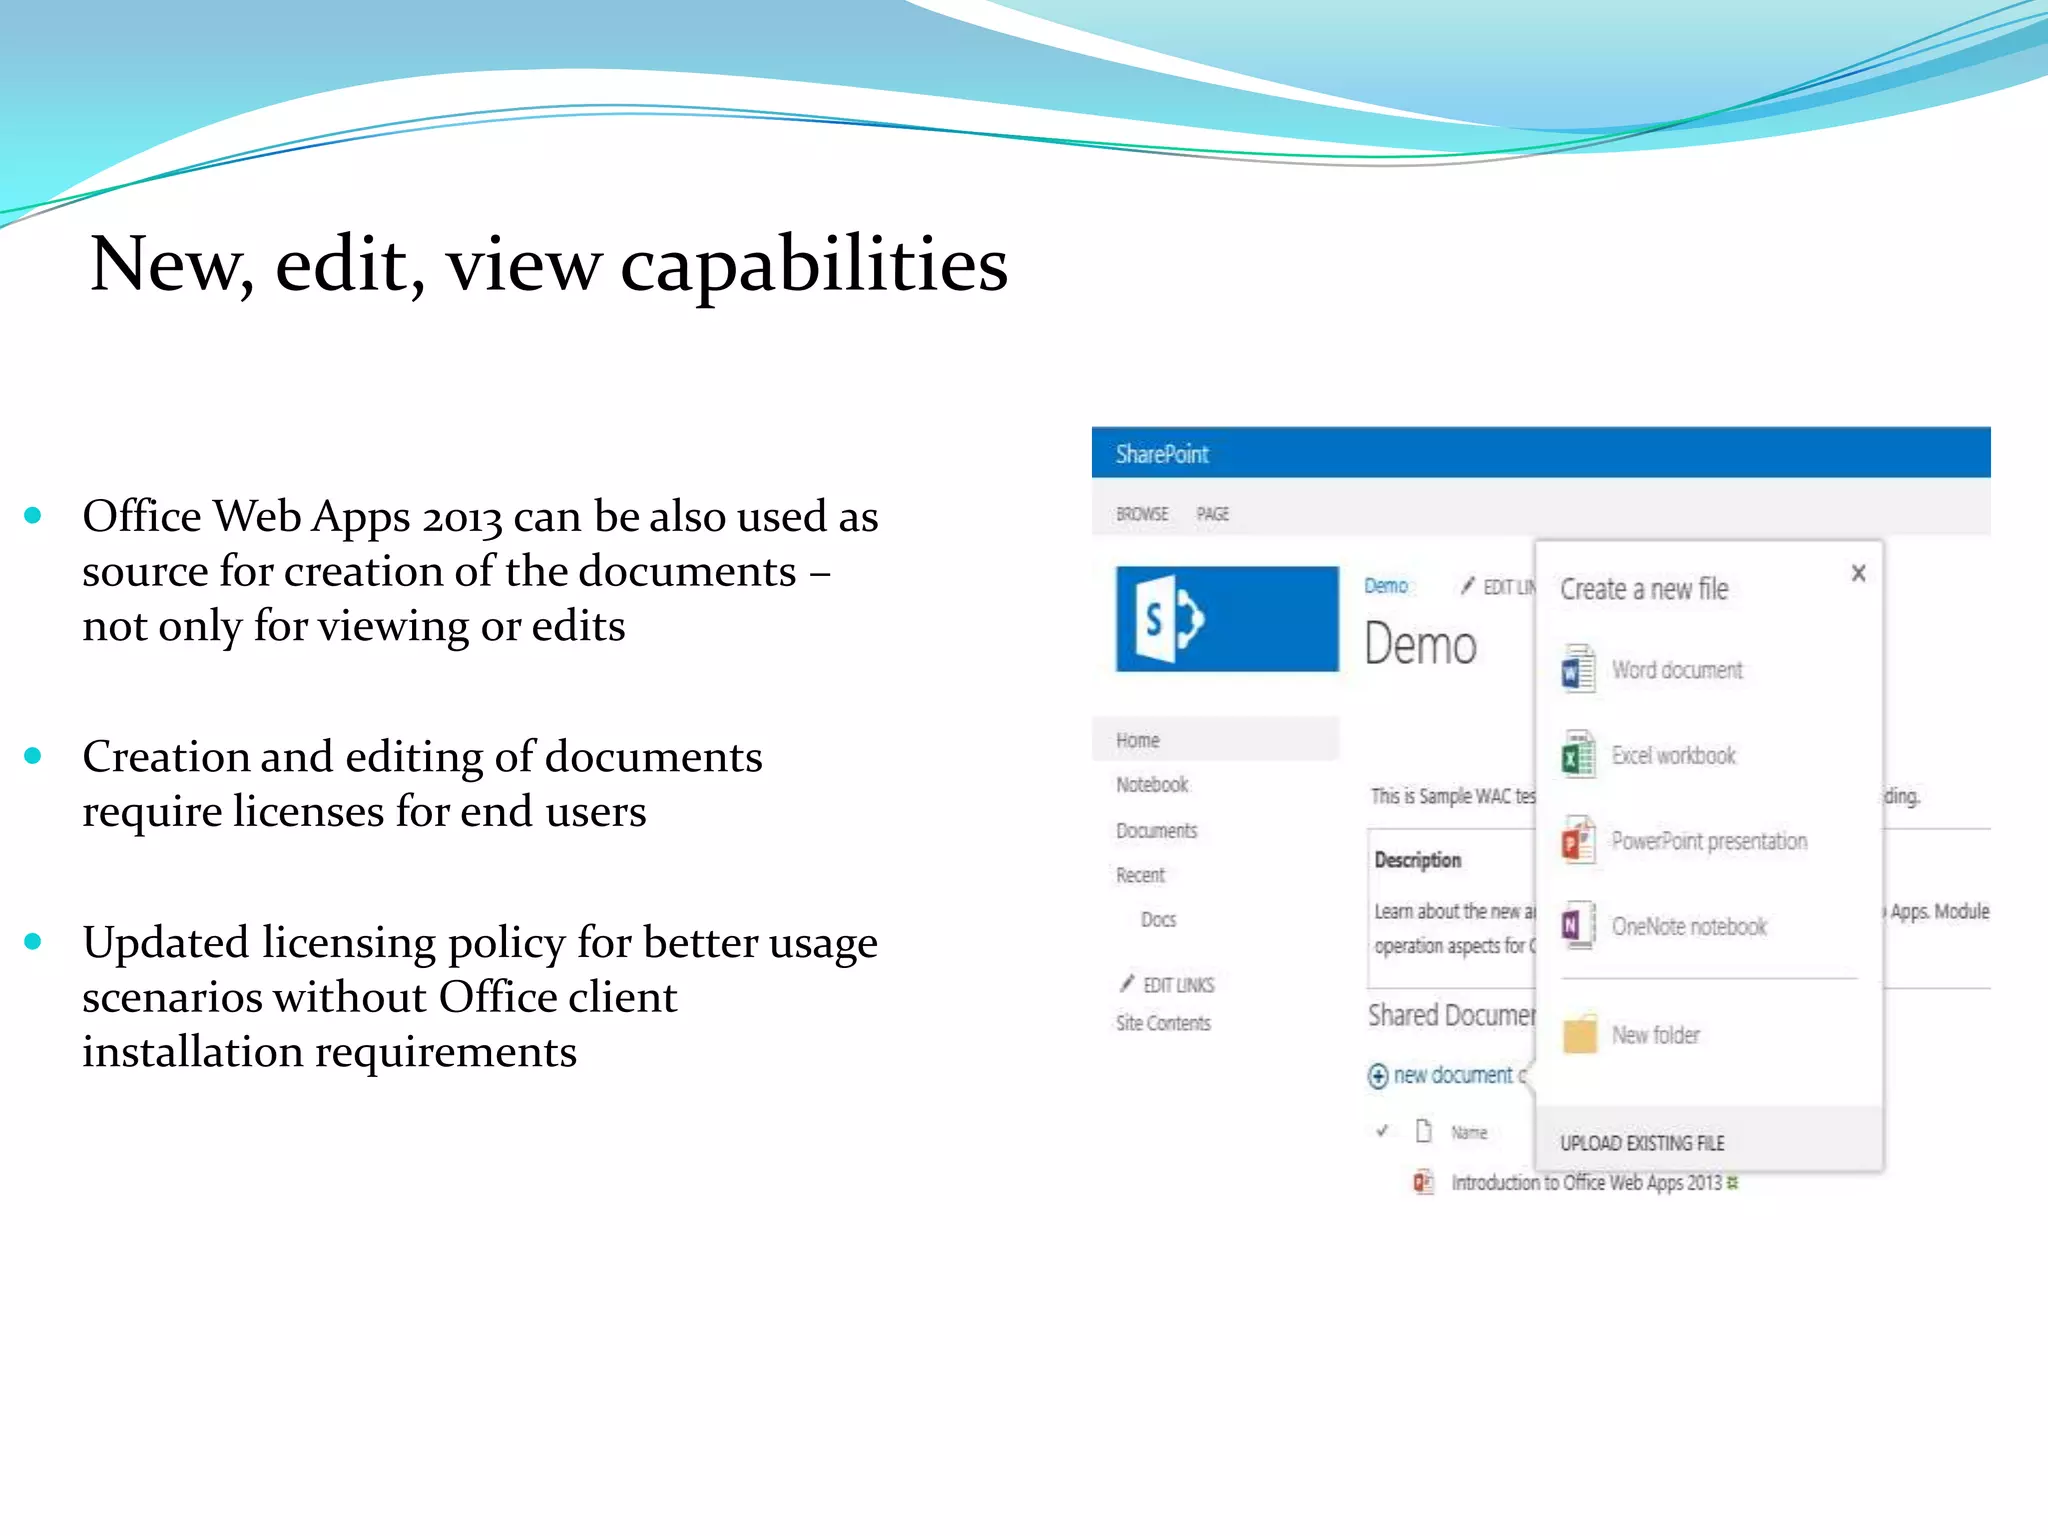The height and width of the screenshot is (1536, 2048).
Task: Click the Demo breadcrumb link
Action: [x=1386, y=586]
